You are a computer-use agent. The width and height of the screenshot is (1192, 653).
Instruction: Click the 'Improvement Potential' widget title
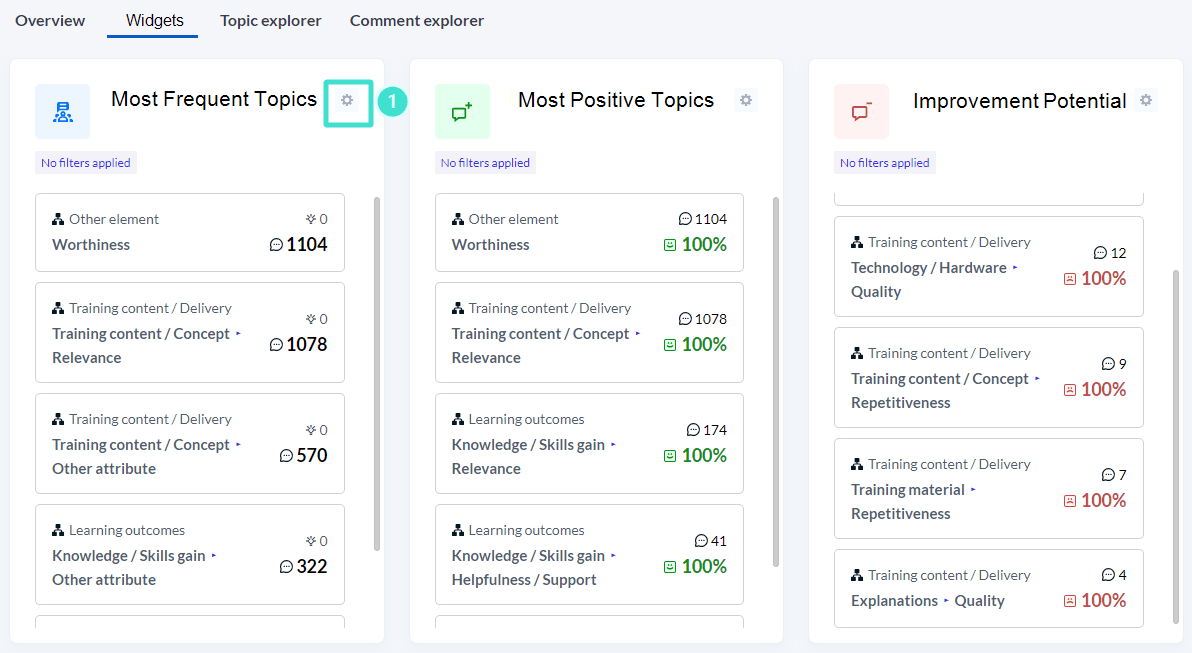1019,100
